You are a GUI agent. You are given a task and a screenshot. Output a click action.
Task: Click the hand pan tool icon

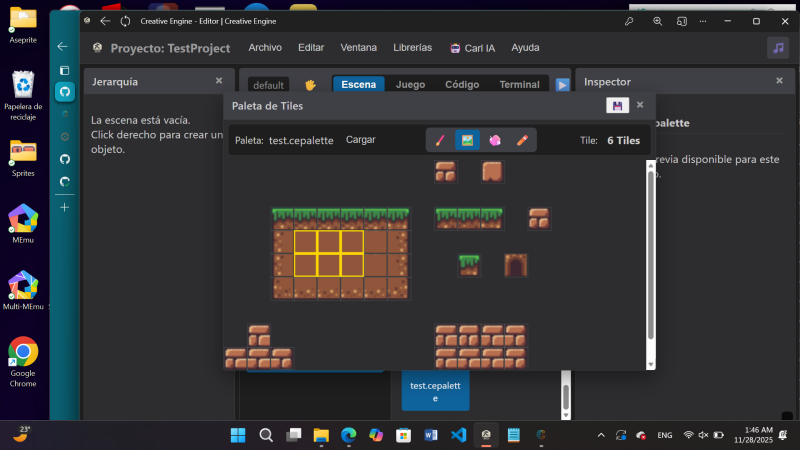click(x=310, y=85)
